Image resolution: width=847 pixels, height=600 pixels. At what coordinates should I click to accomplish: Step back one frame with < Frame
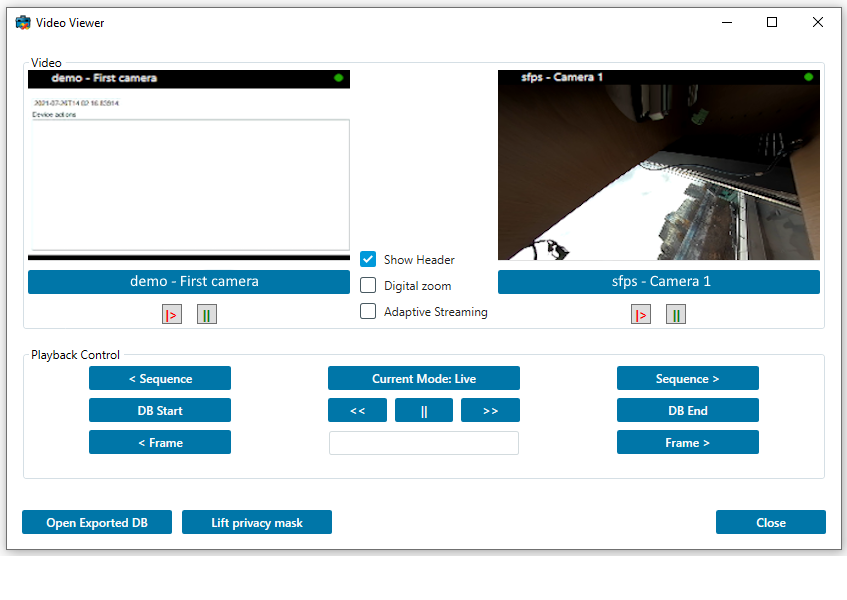(160, 442)
